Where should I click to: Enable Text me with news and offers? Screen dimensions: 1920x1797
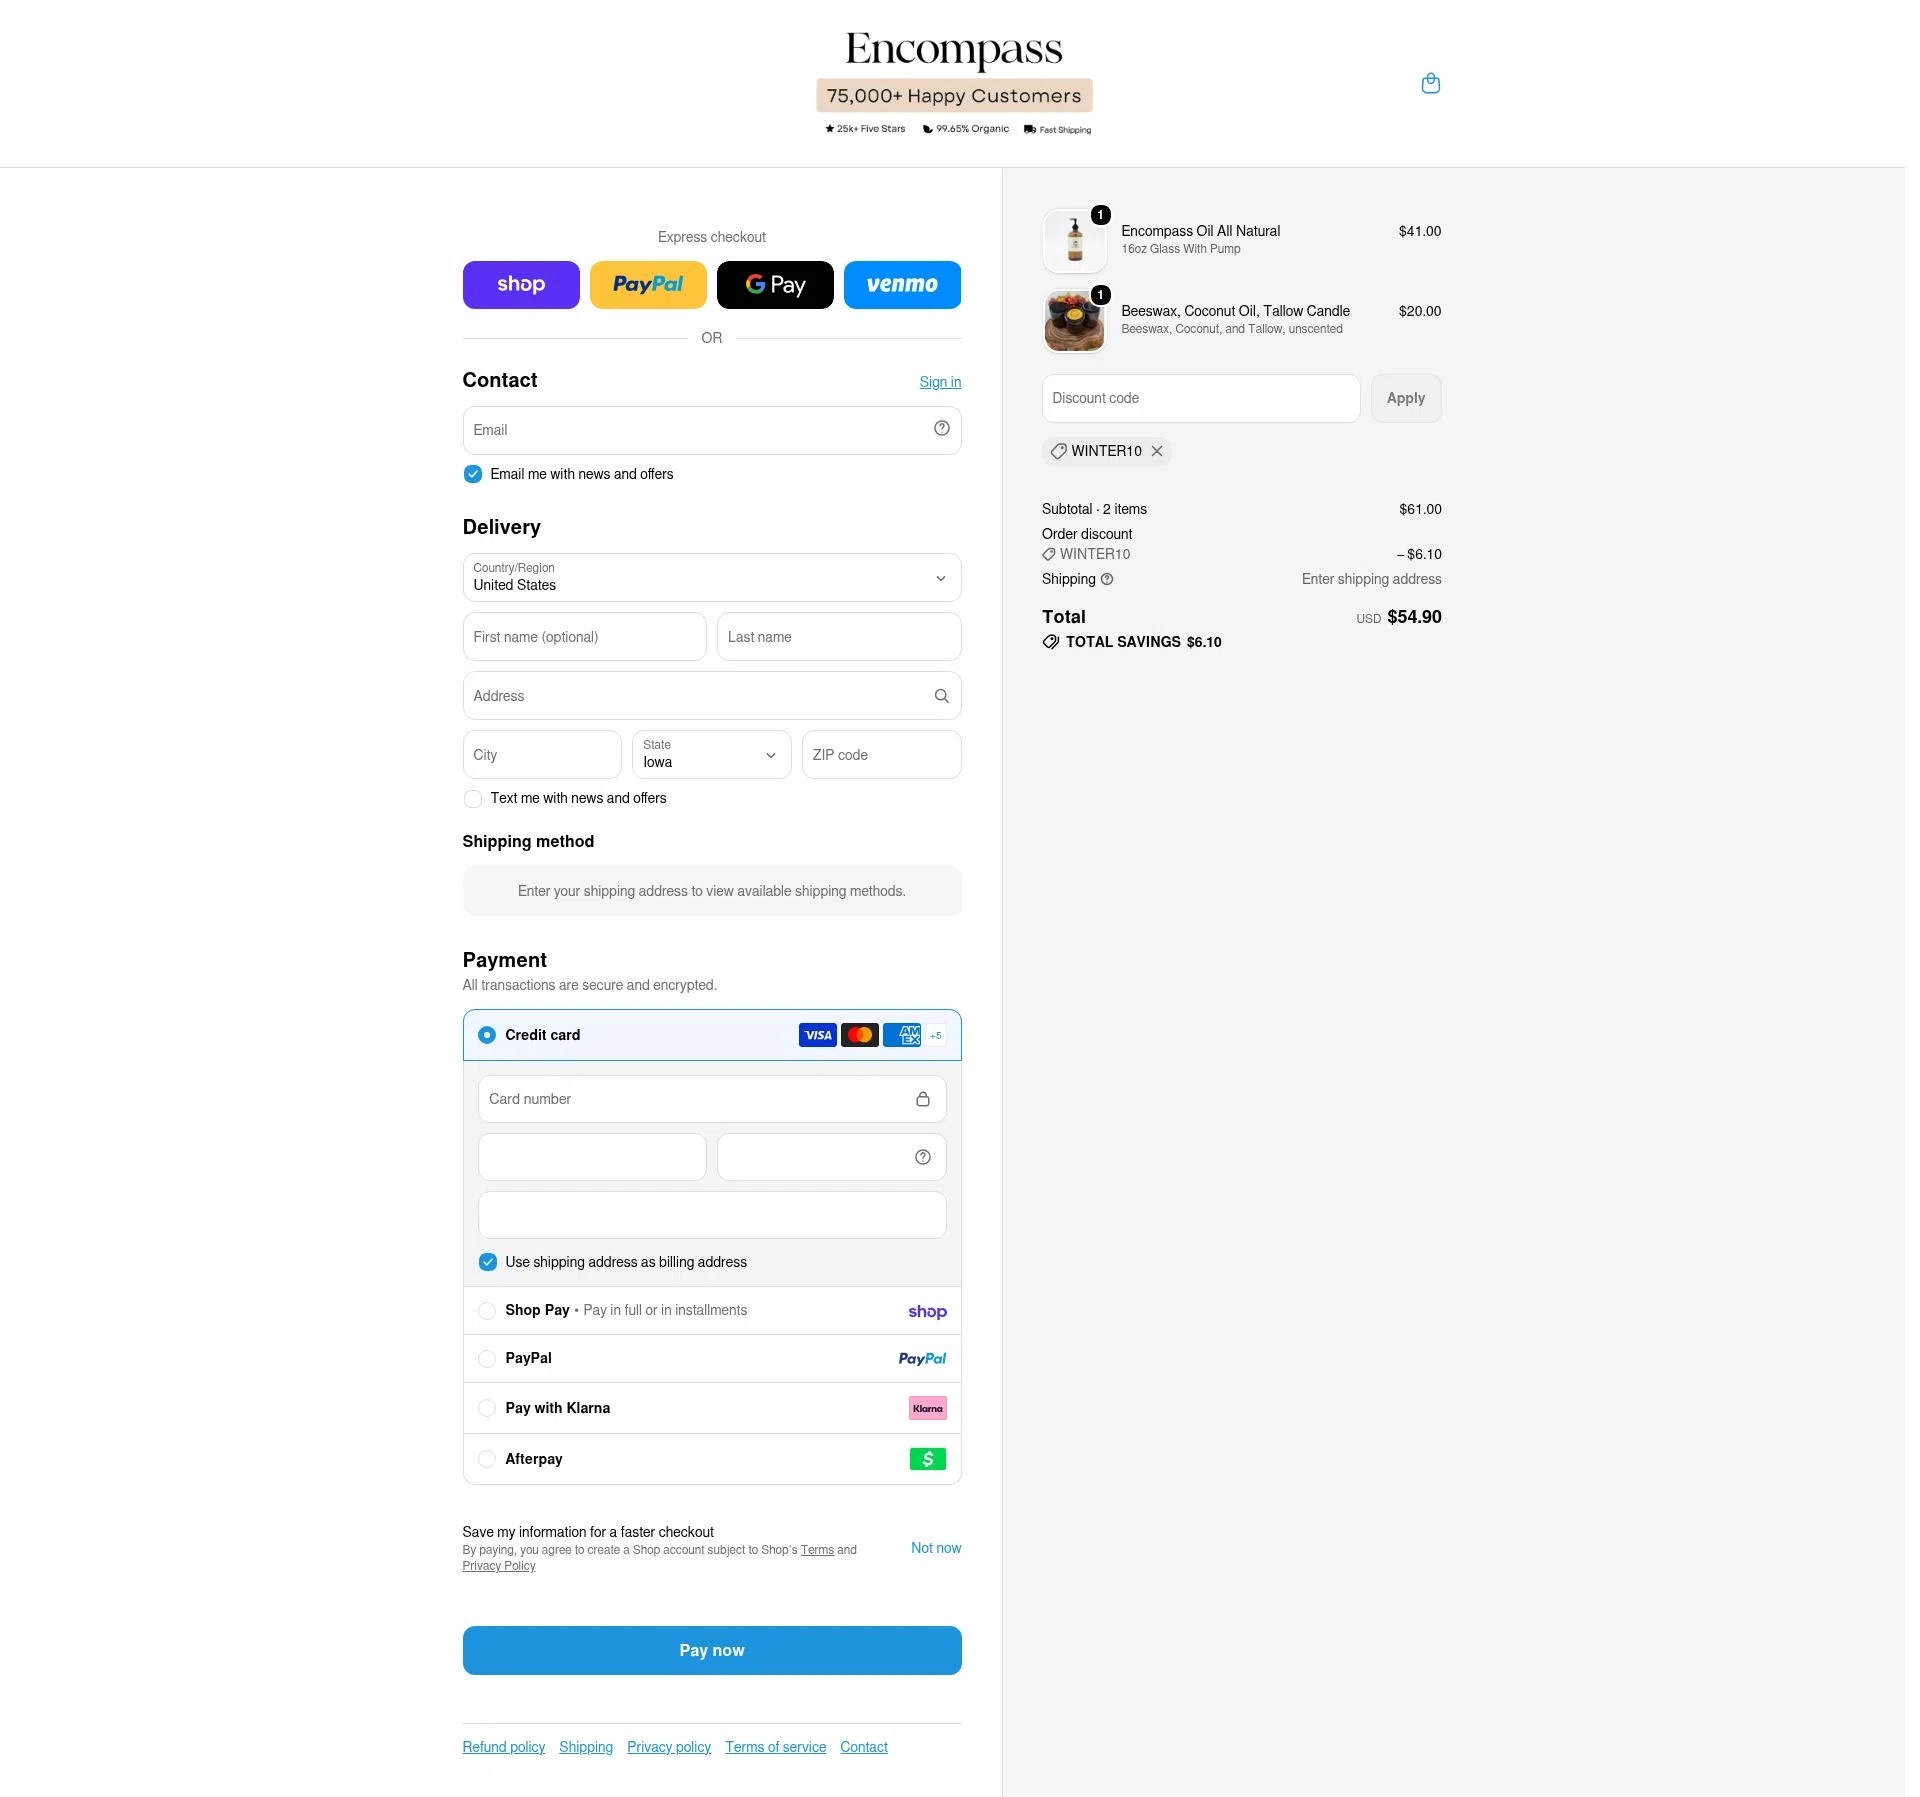(x=473, y=798)
